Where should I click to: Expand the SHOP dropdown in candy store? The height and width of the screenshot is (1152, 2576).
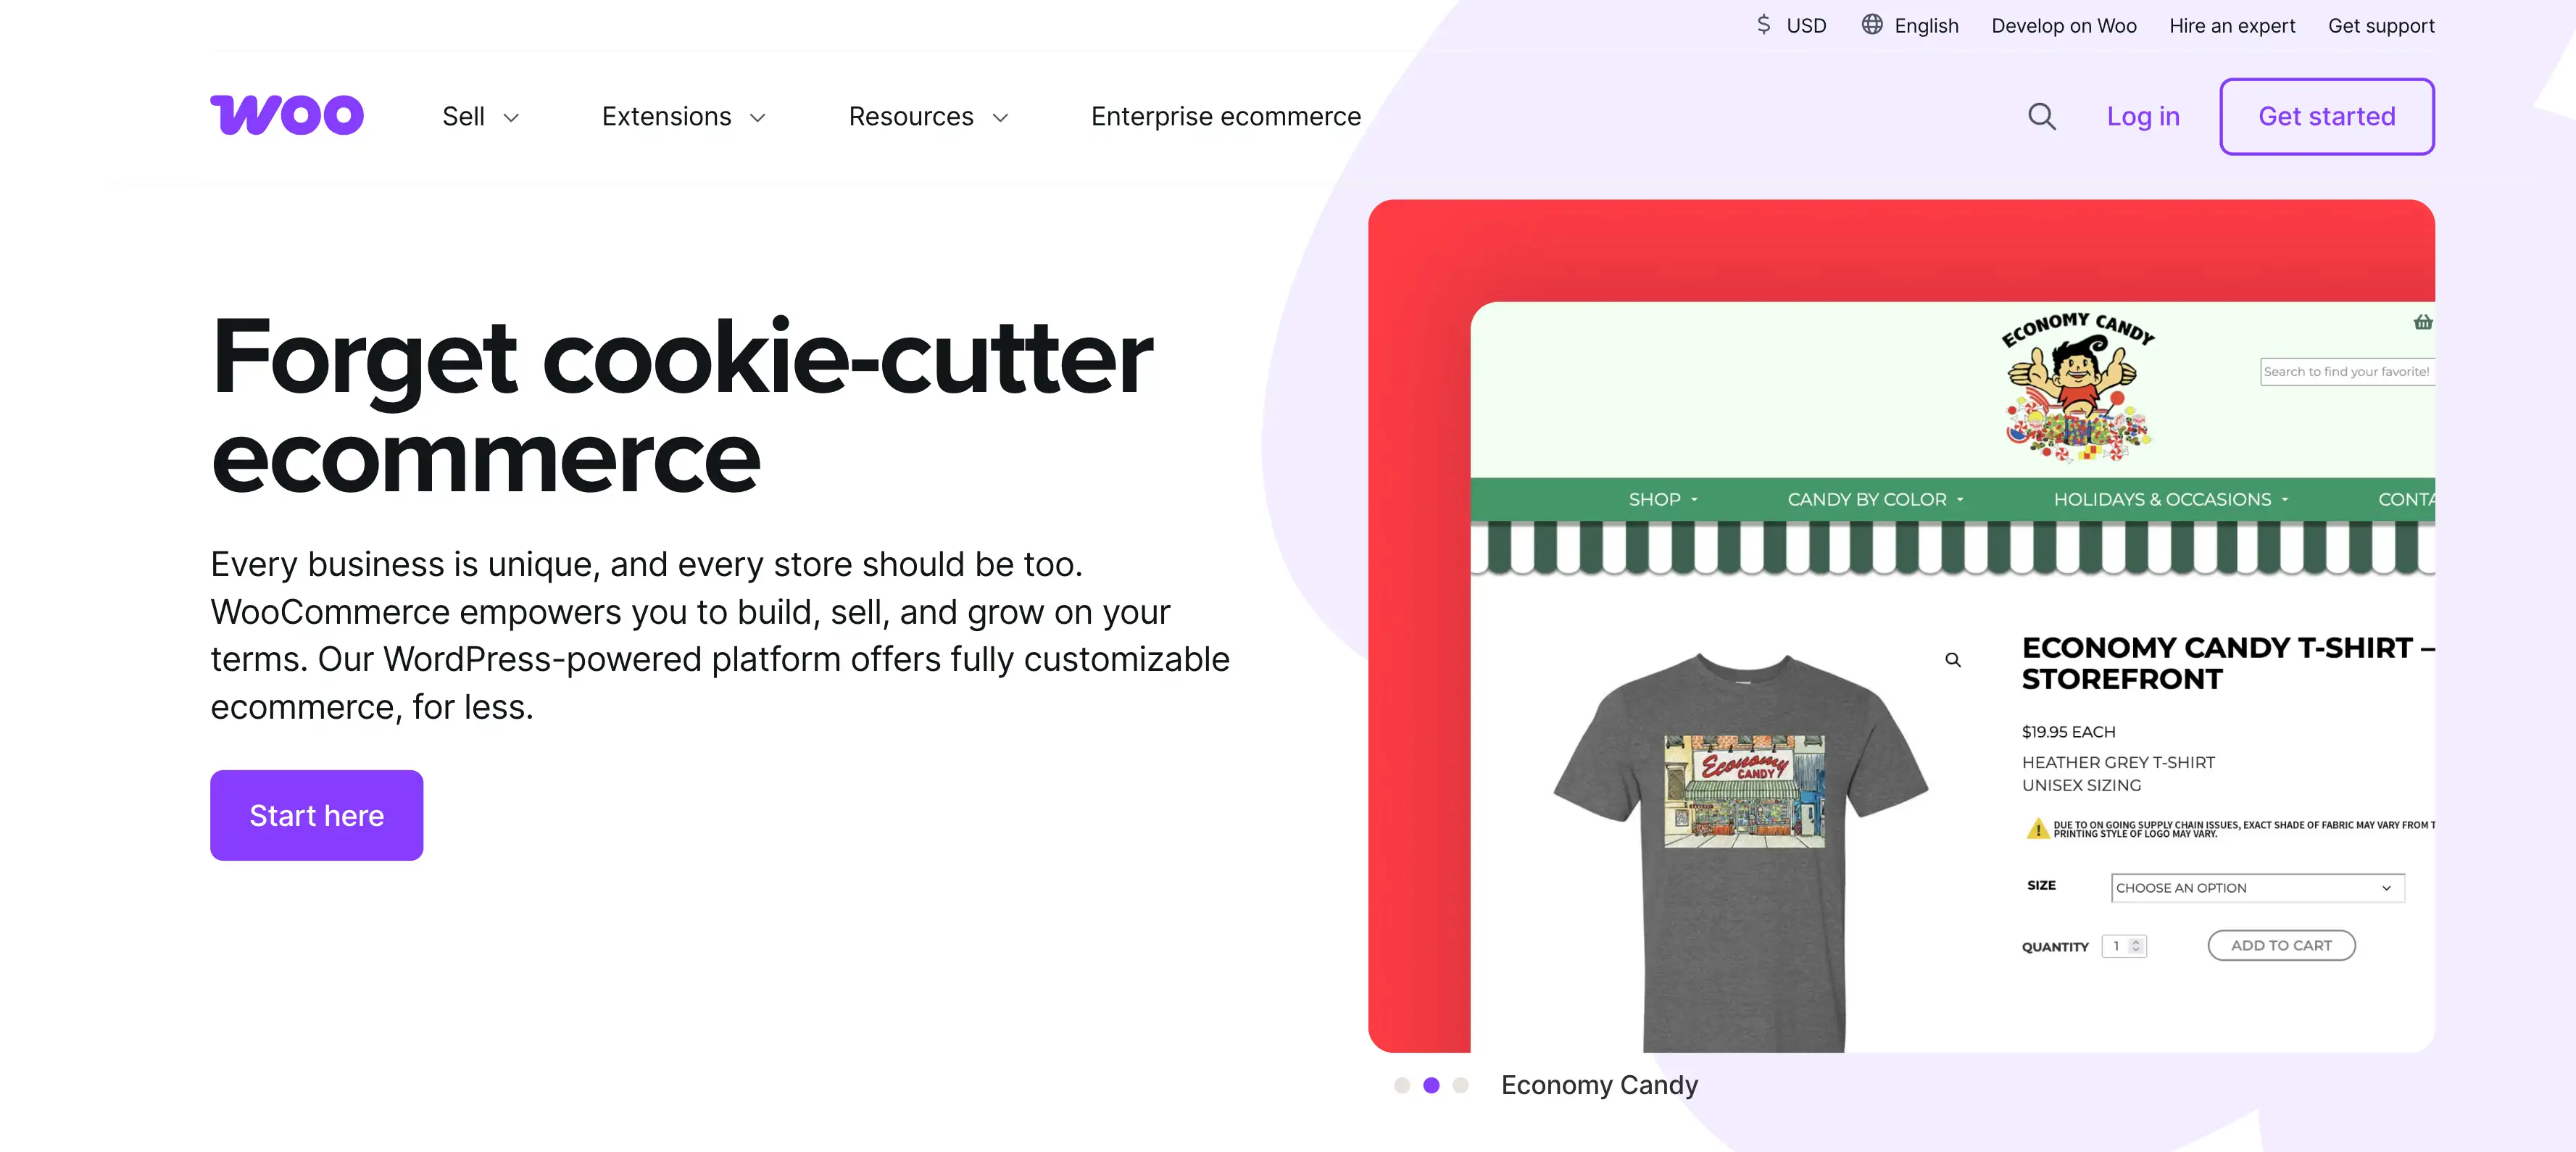tap(1694, 499)
